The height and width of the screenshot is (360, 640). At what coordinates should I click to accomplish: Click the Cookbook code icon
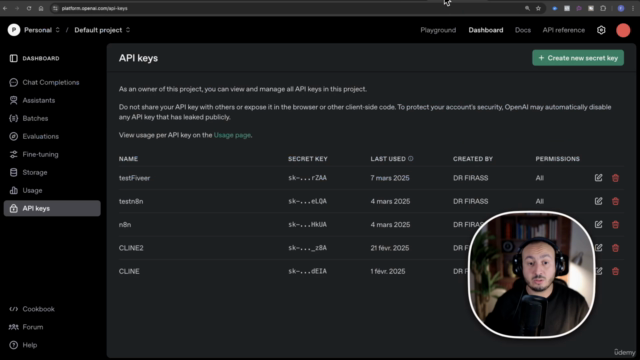[x=13, y=309]
